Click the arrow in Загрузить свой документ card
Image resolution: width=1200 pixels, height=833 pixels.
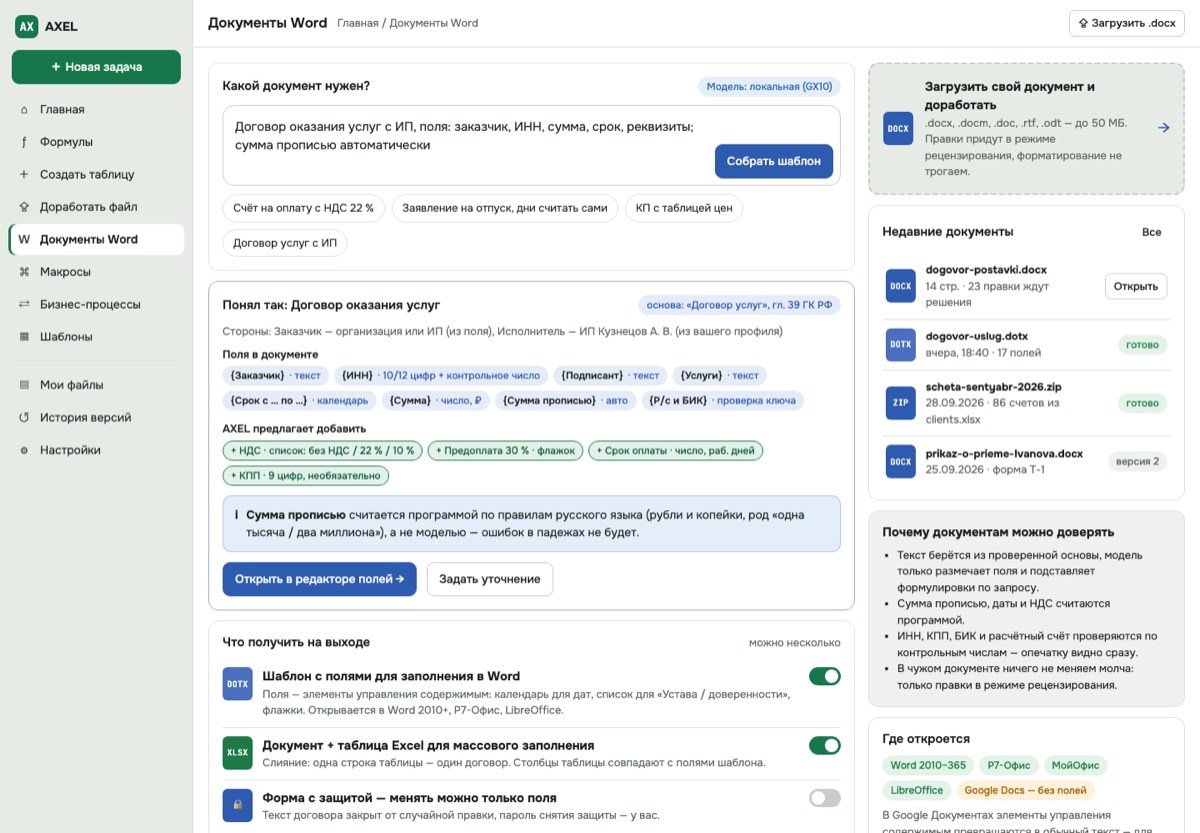(x=1164, y=128)
